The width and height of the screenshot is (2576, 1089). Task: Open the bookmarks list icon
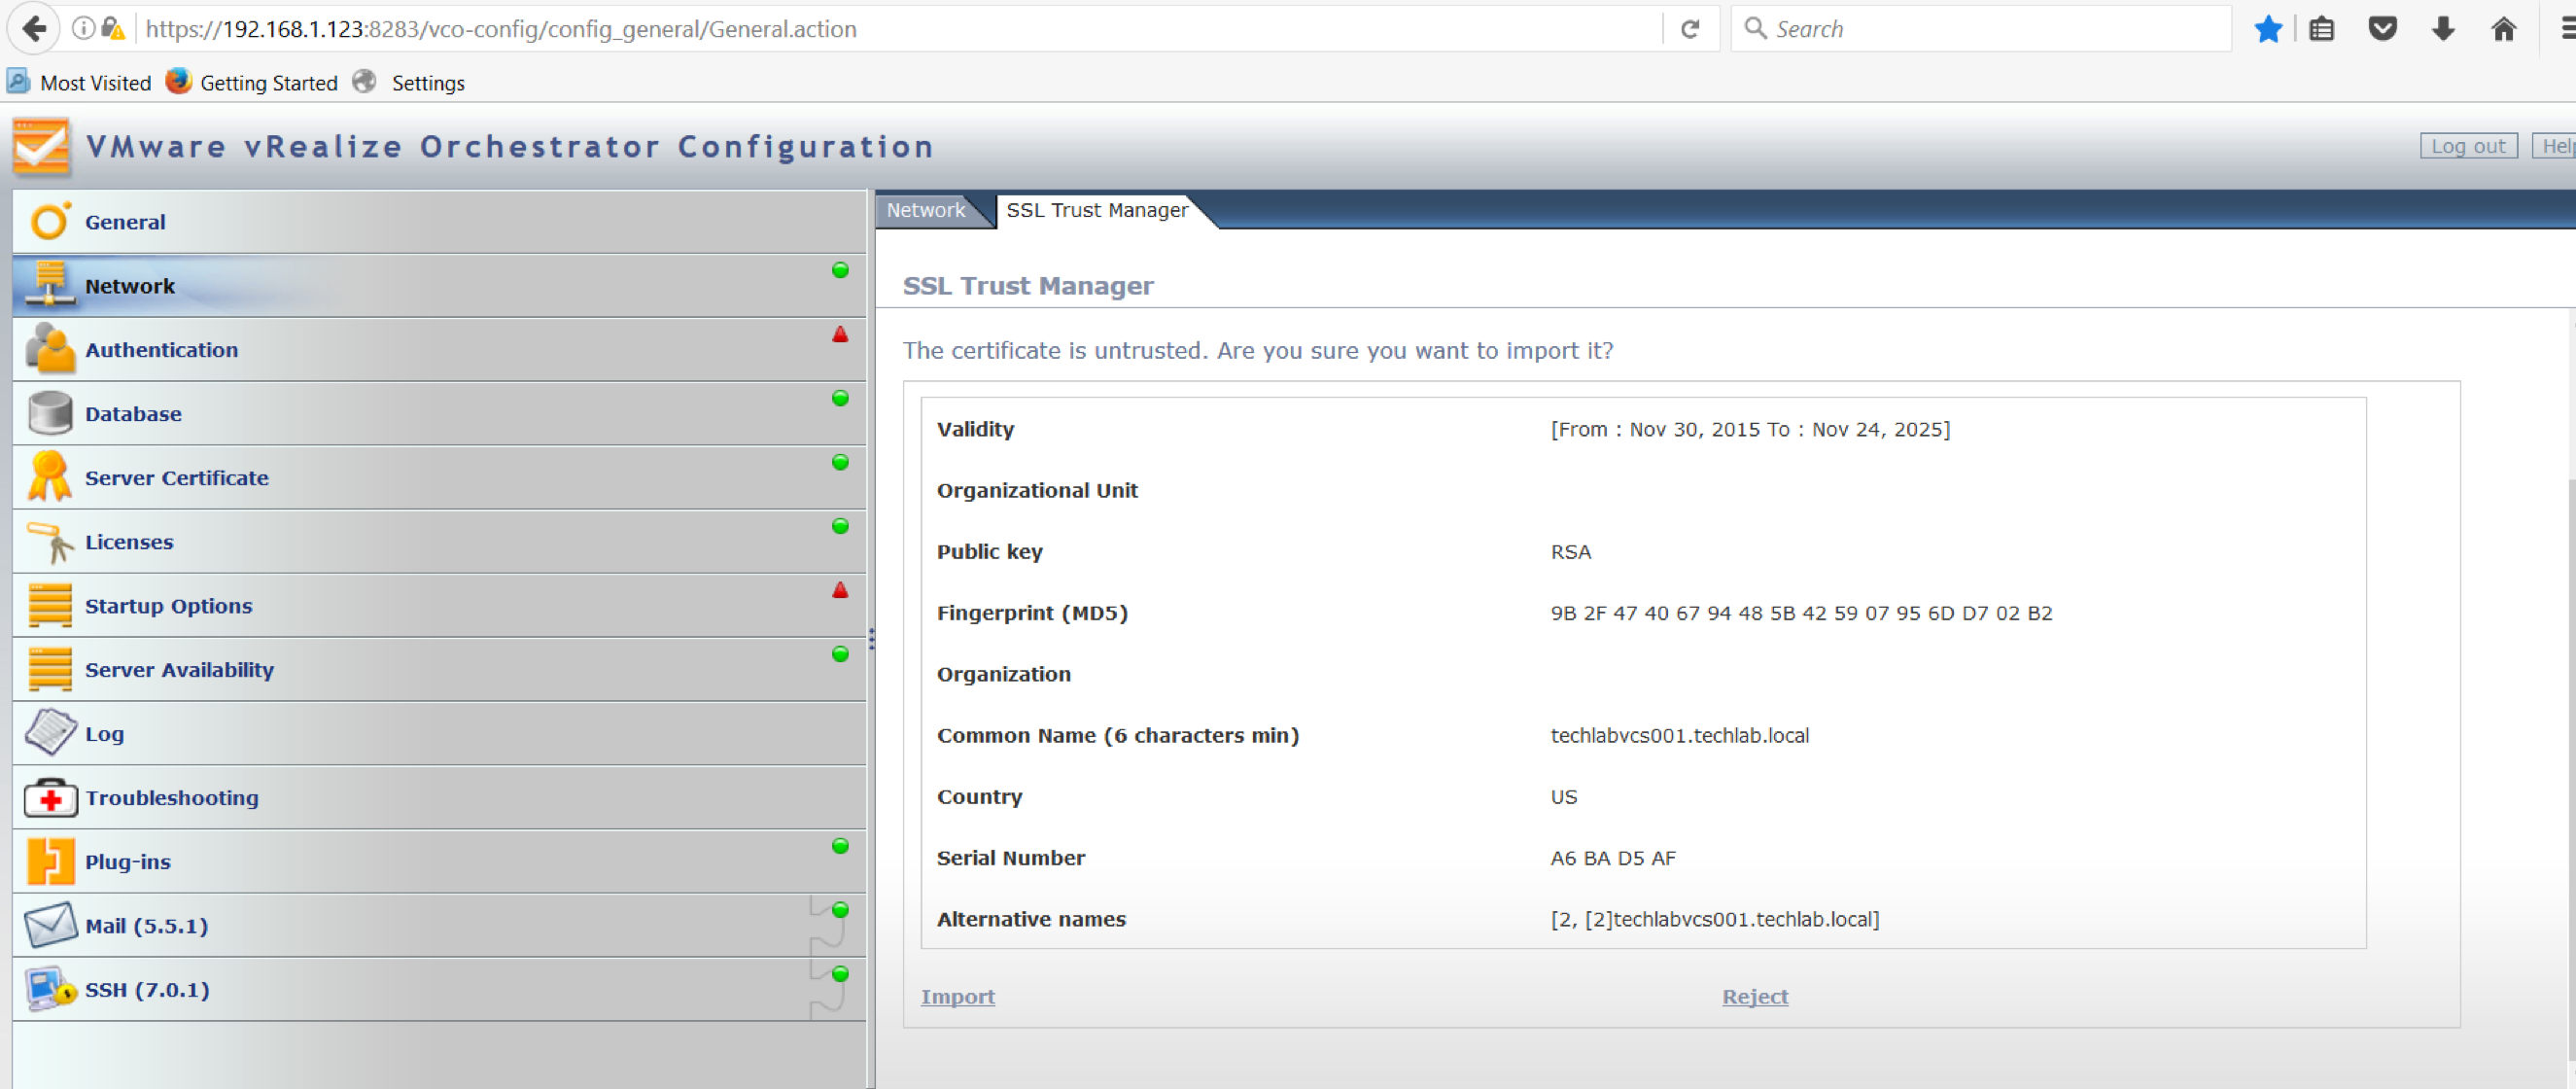point(2322,29)
